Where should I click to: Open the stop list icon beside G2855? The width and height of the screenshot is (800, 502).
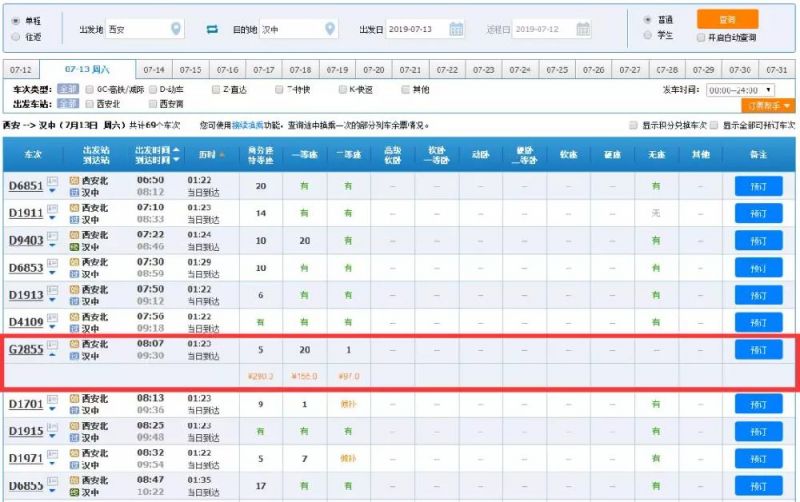(x=52, y=345)
